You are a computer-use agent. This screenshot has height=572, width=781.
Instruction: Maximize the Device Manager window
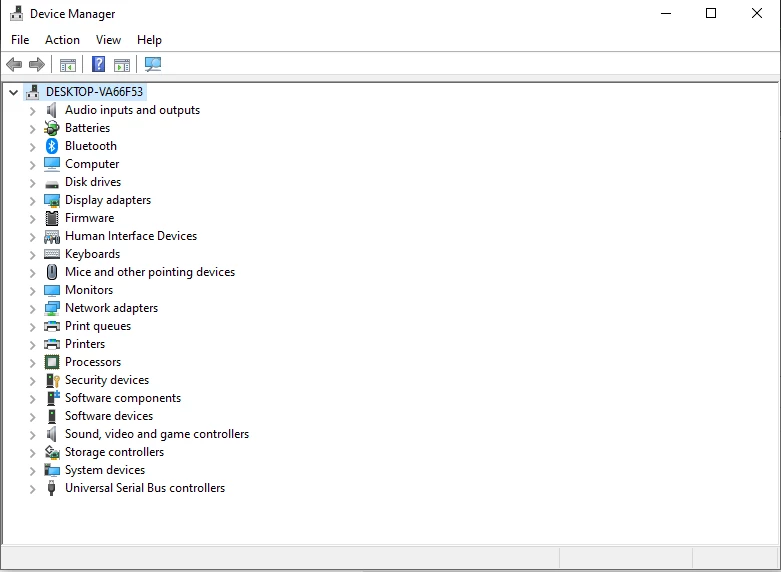711,13
